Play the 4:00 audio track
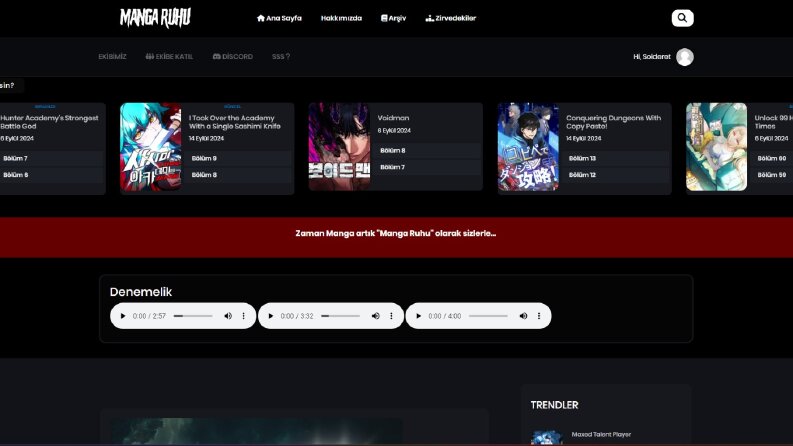 point(418,316)
